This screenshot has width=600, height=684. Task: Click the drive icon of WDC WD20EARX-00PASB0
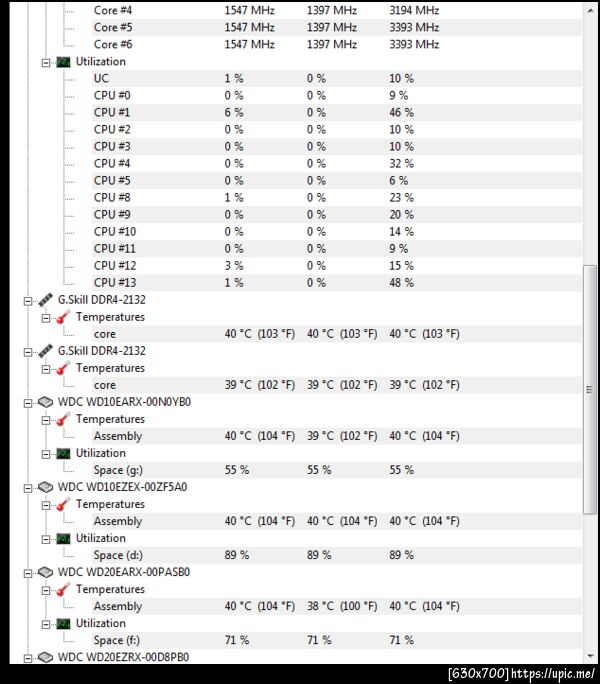[x=45, y=572]
